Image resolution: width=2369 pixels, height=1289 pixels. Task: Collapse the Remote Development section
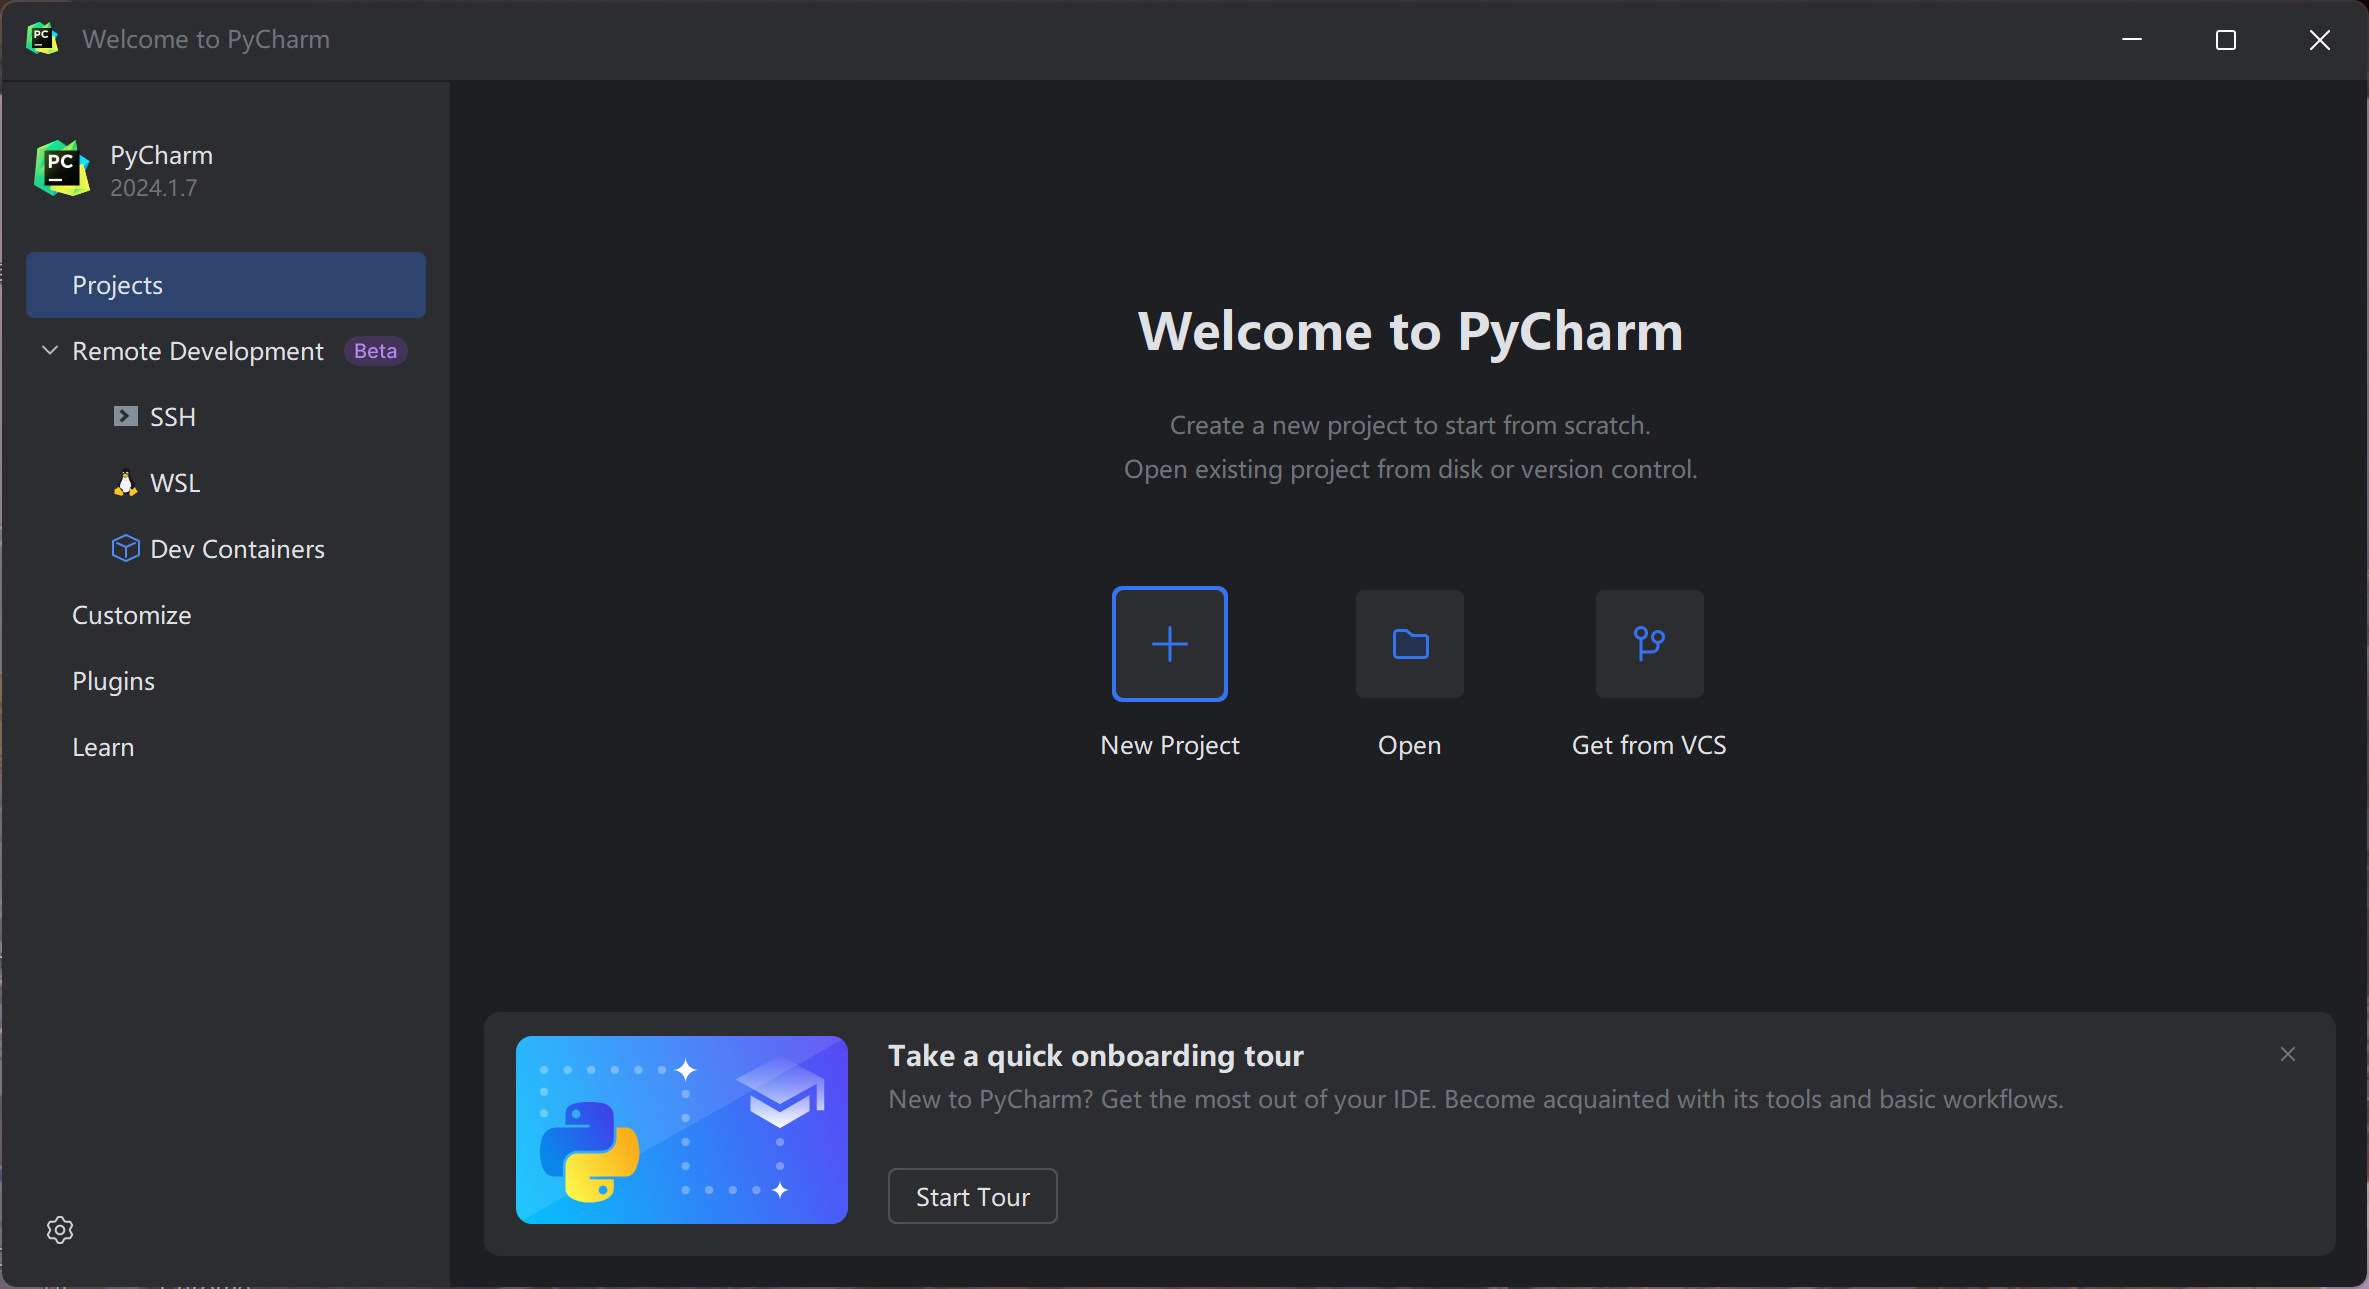pos(50,351)
